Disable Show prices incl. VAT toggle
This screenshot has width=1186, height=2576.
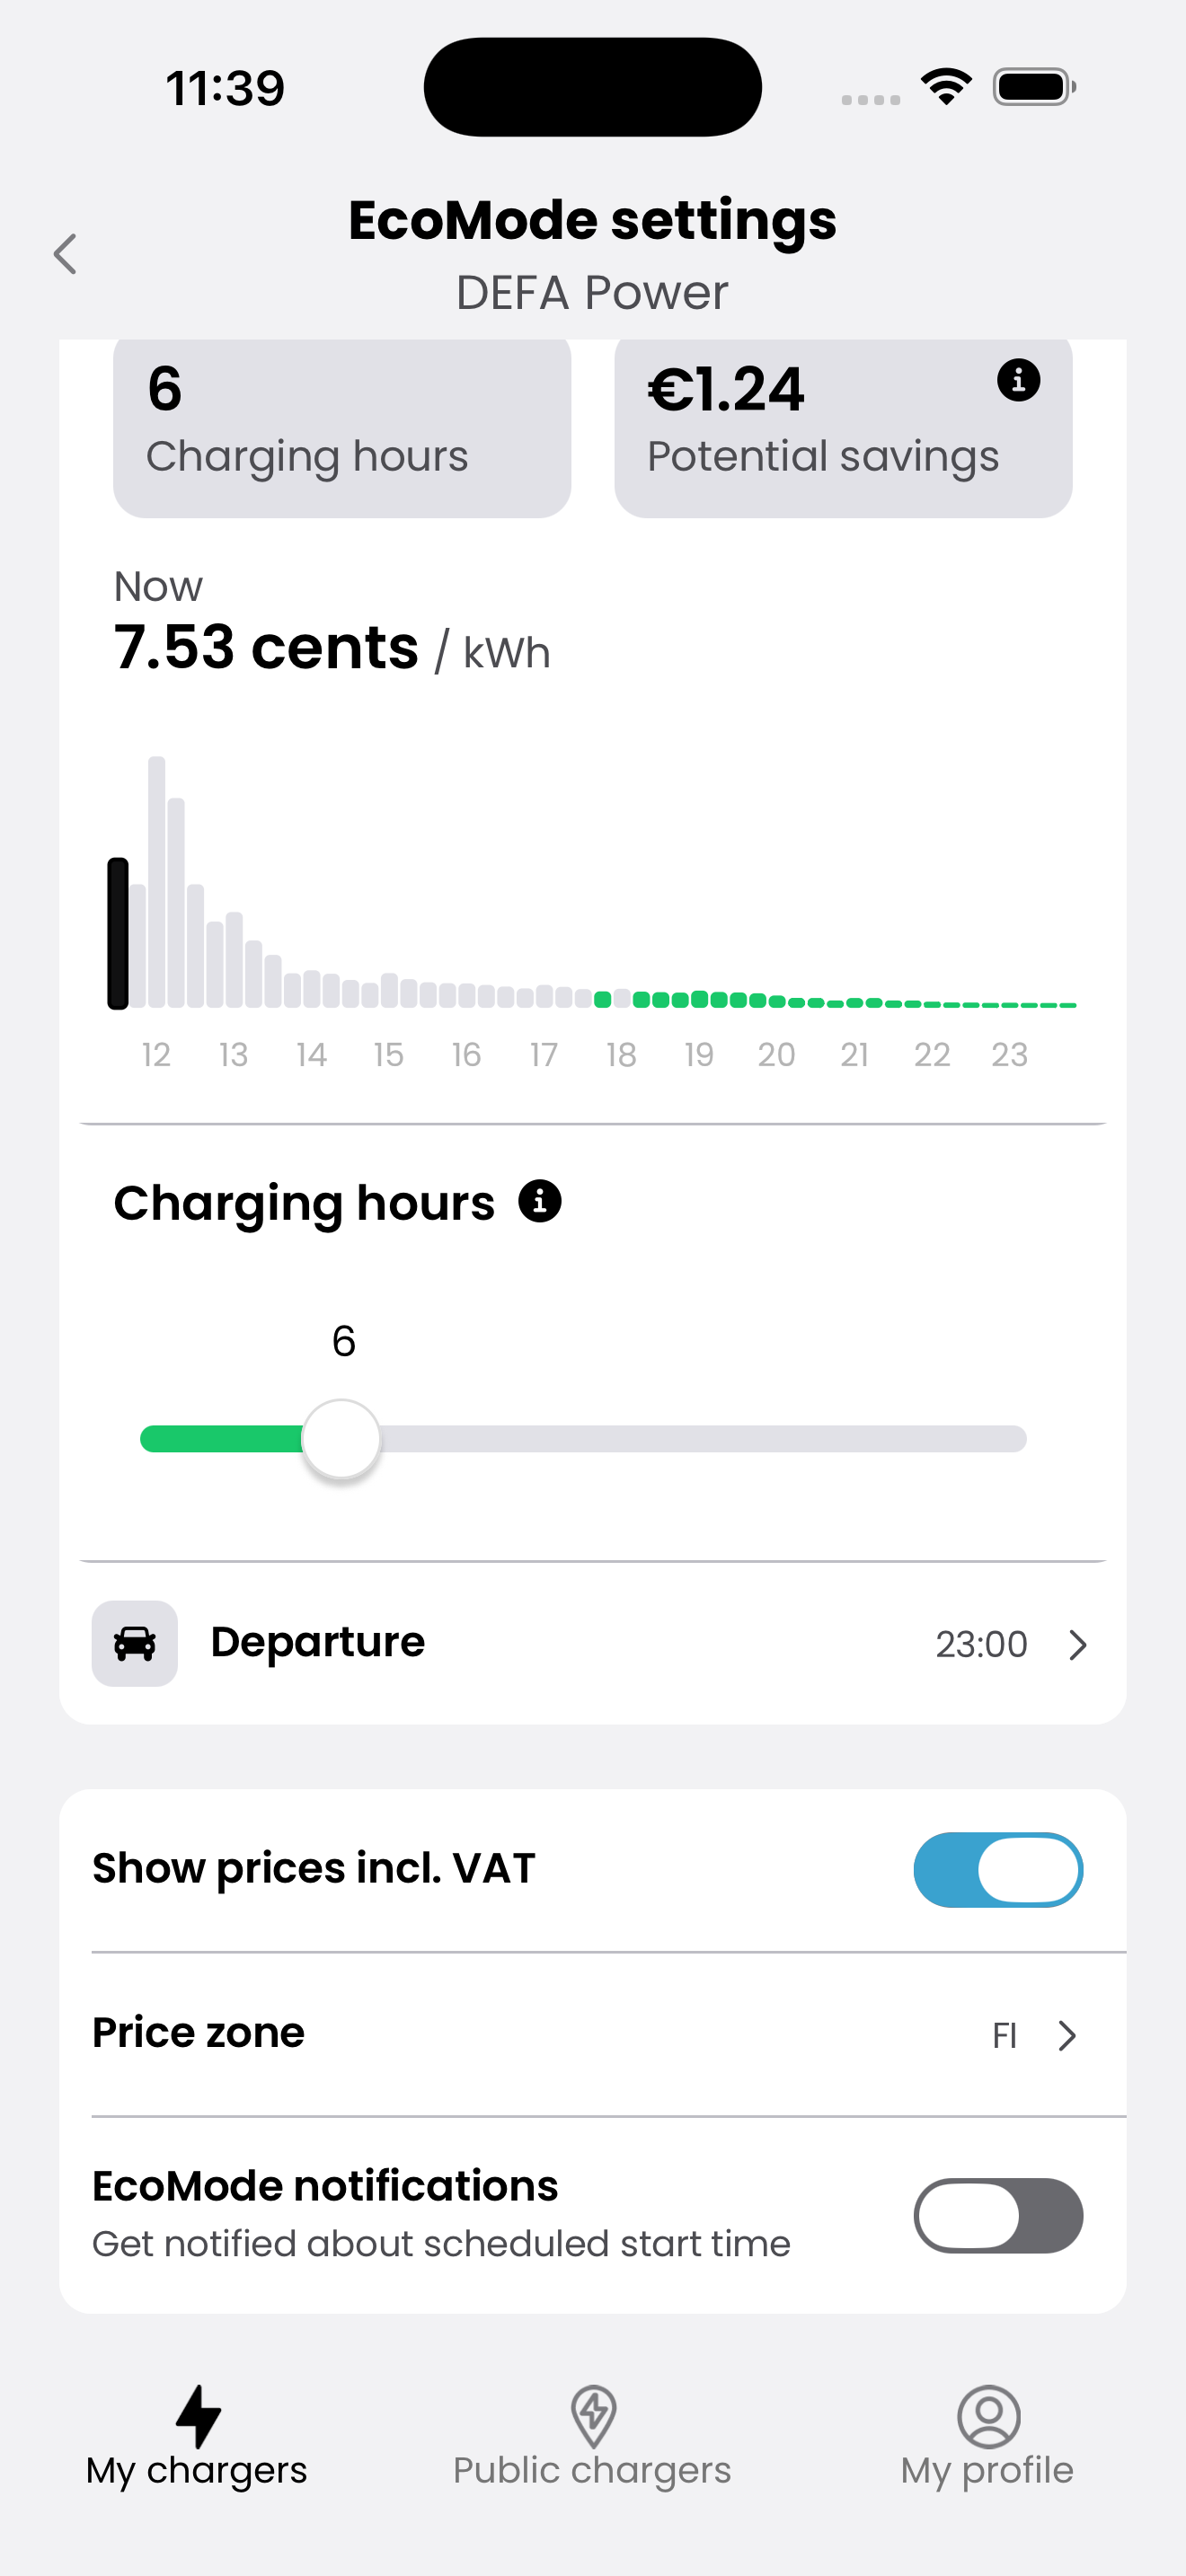(997, 1869)
